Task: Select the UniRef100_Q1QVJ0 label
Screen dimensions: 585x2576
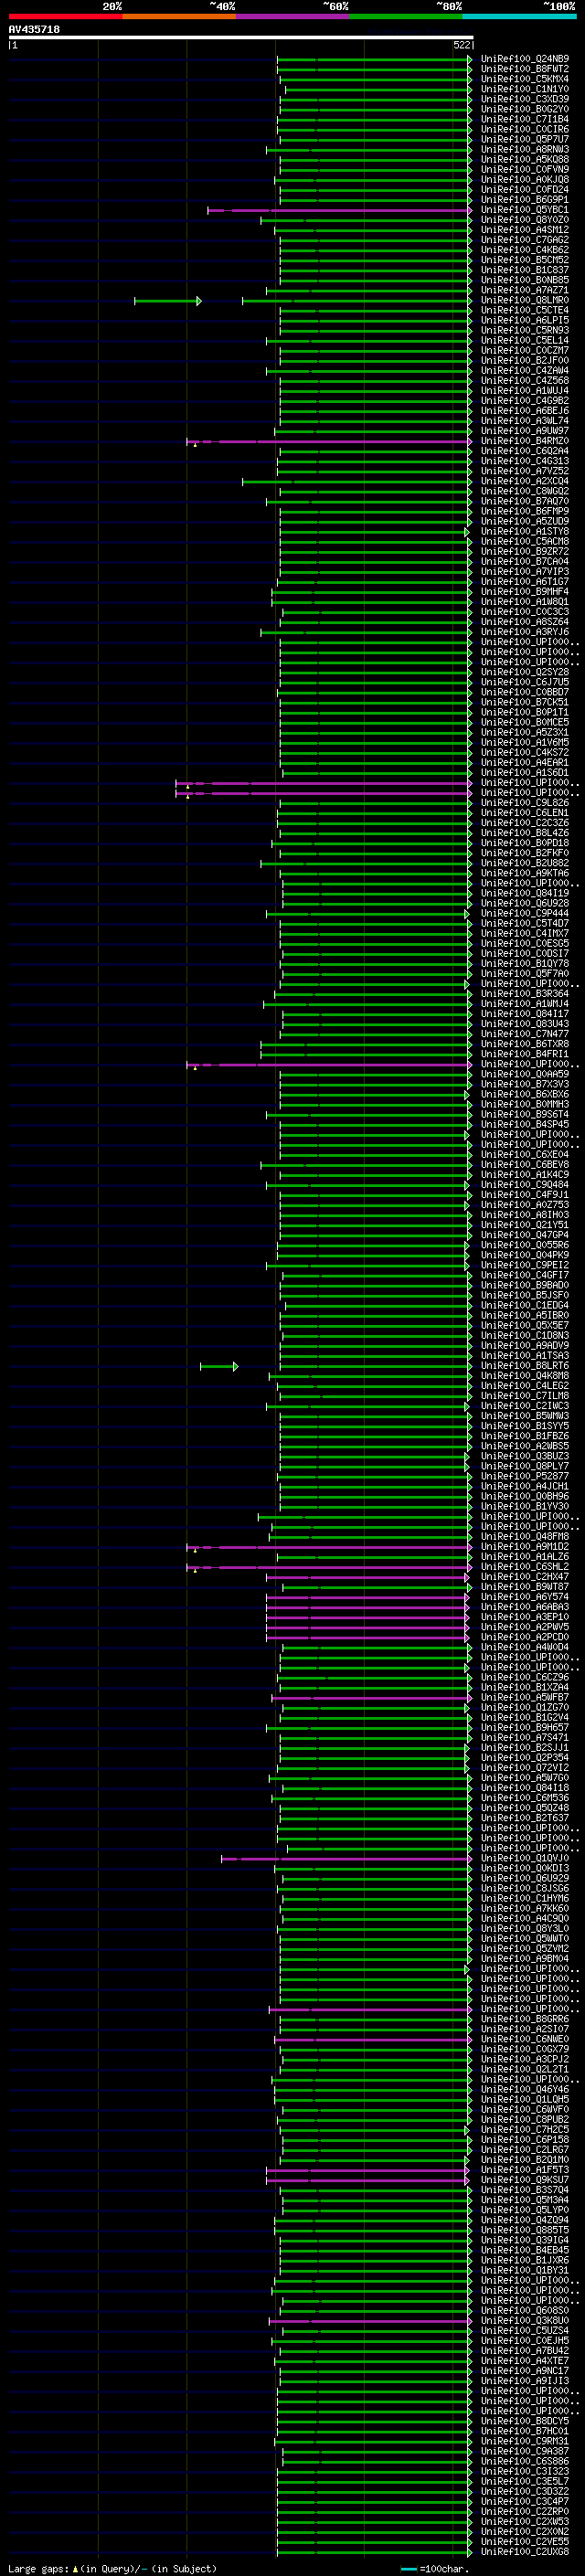Action: point(525,1858)
